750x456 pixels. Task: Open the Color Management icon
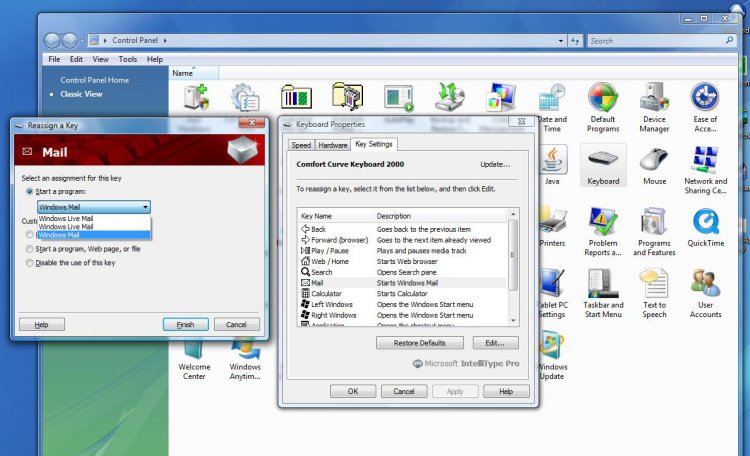501,98
